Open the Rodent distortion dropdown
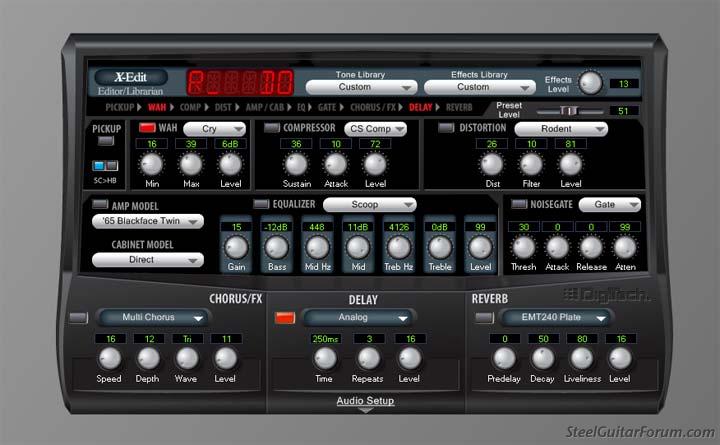Screen dimensions: 720x445 pos(561,129)
